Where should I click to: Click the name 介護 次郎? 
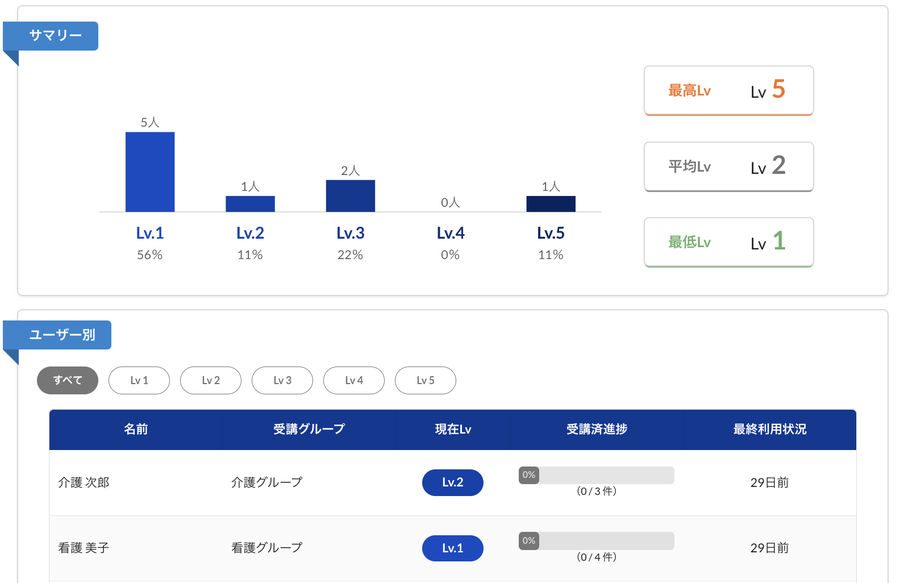[x=84, y=483]
